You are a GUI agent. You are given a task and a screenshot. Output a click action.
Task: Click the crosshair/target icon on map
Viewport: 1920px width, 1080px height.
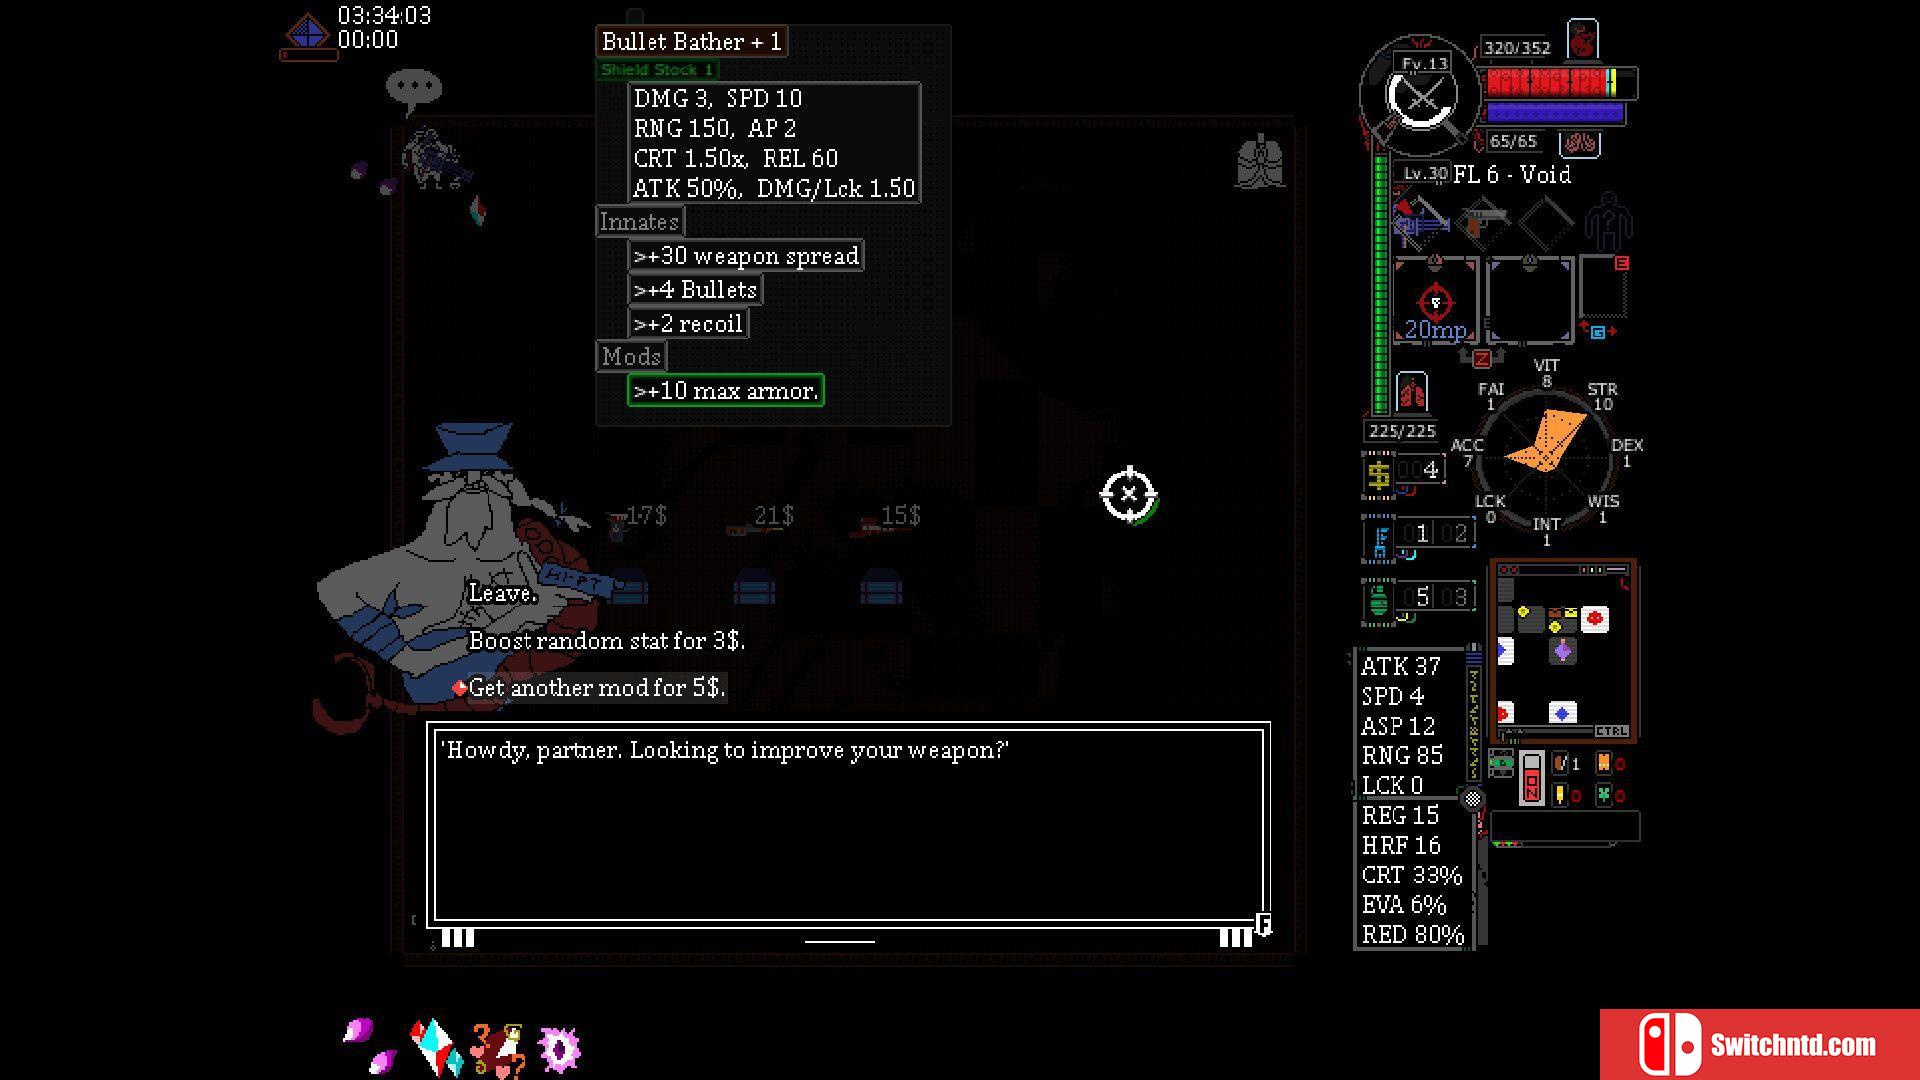tap(1127, 495)
